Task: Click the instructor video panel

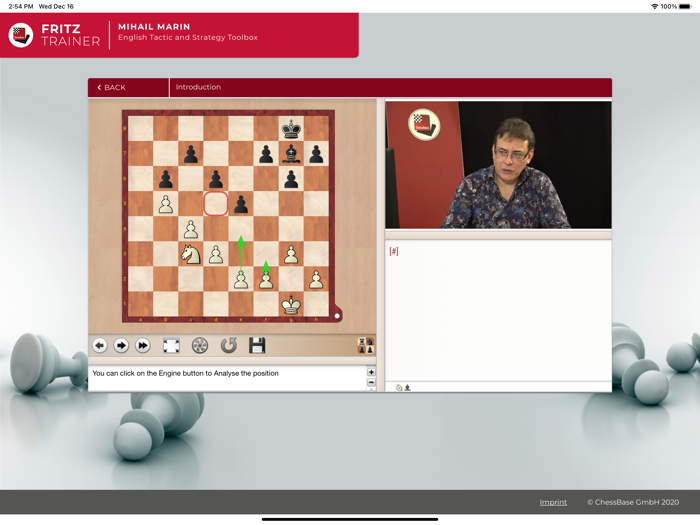Action: click(x=498, y=165)
